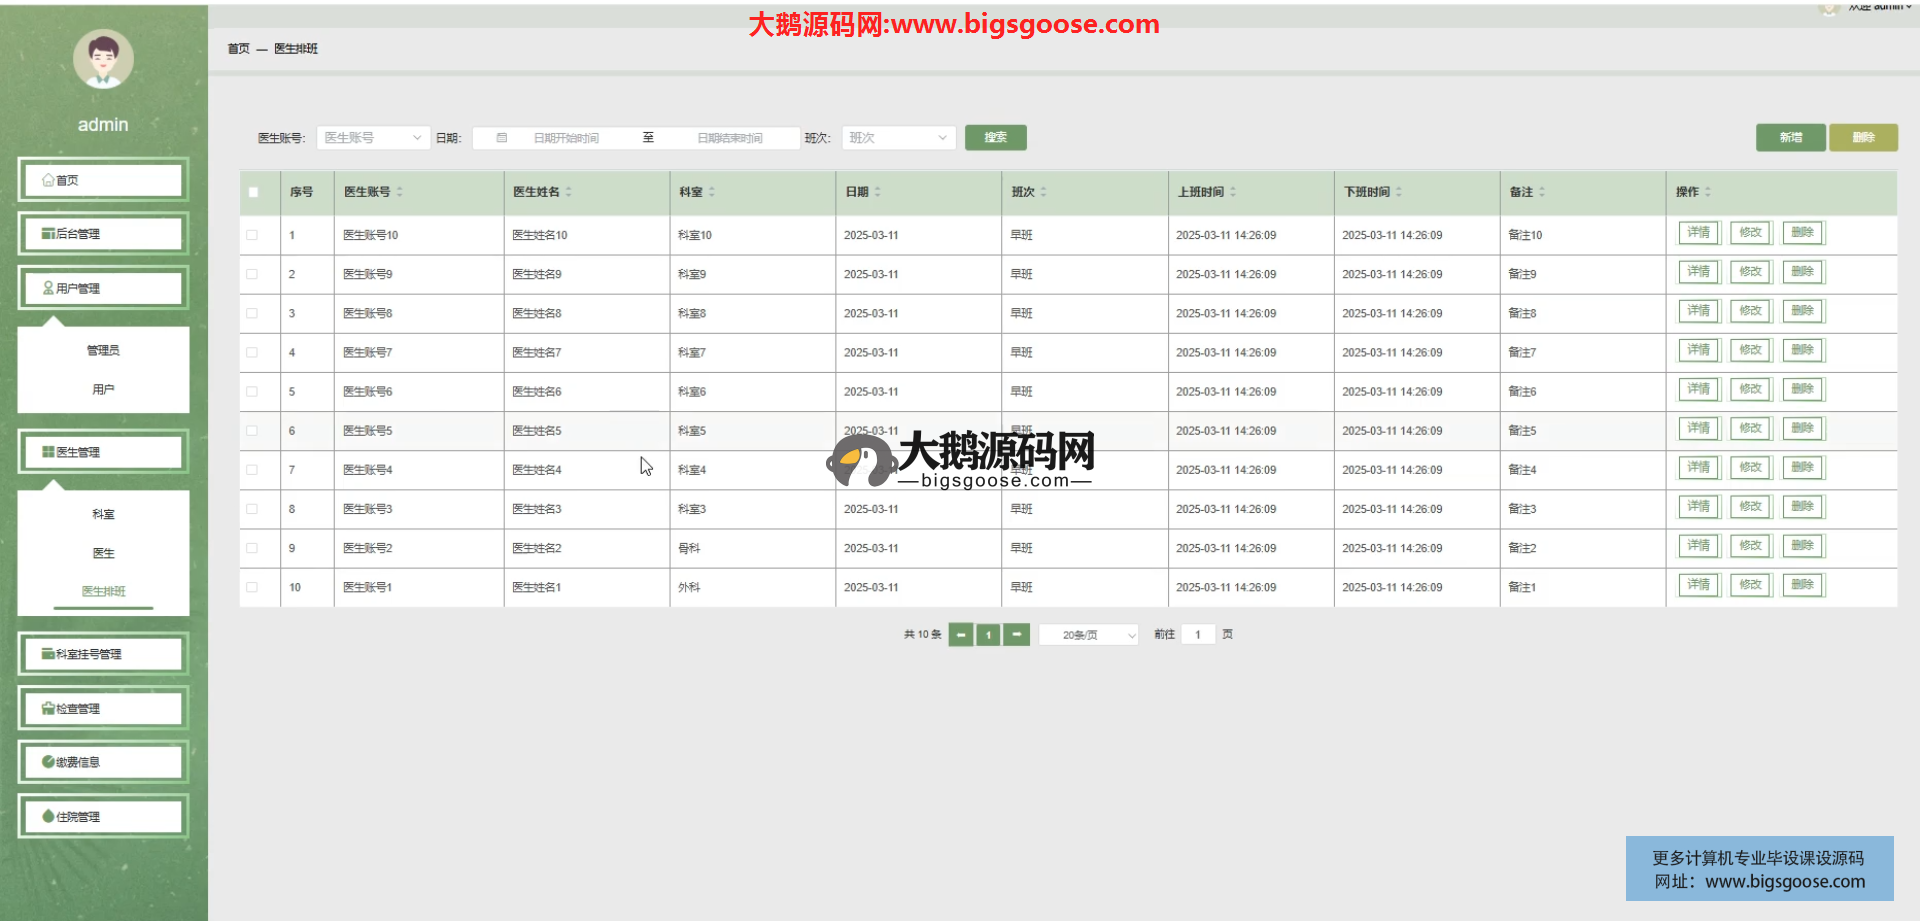Click the hospitalization management drop icon

click(x=48, y=816)
